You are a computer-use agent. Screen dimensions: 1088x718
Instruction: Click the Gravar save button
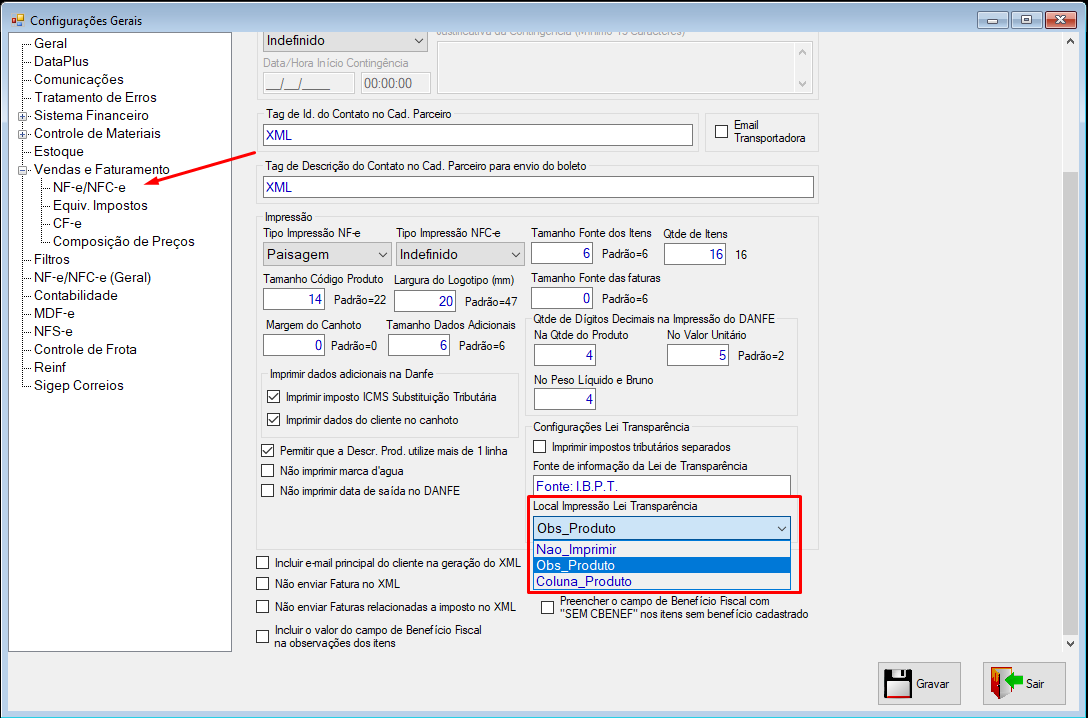click(919, 683)
